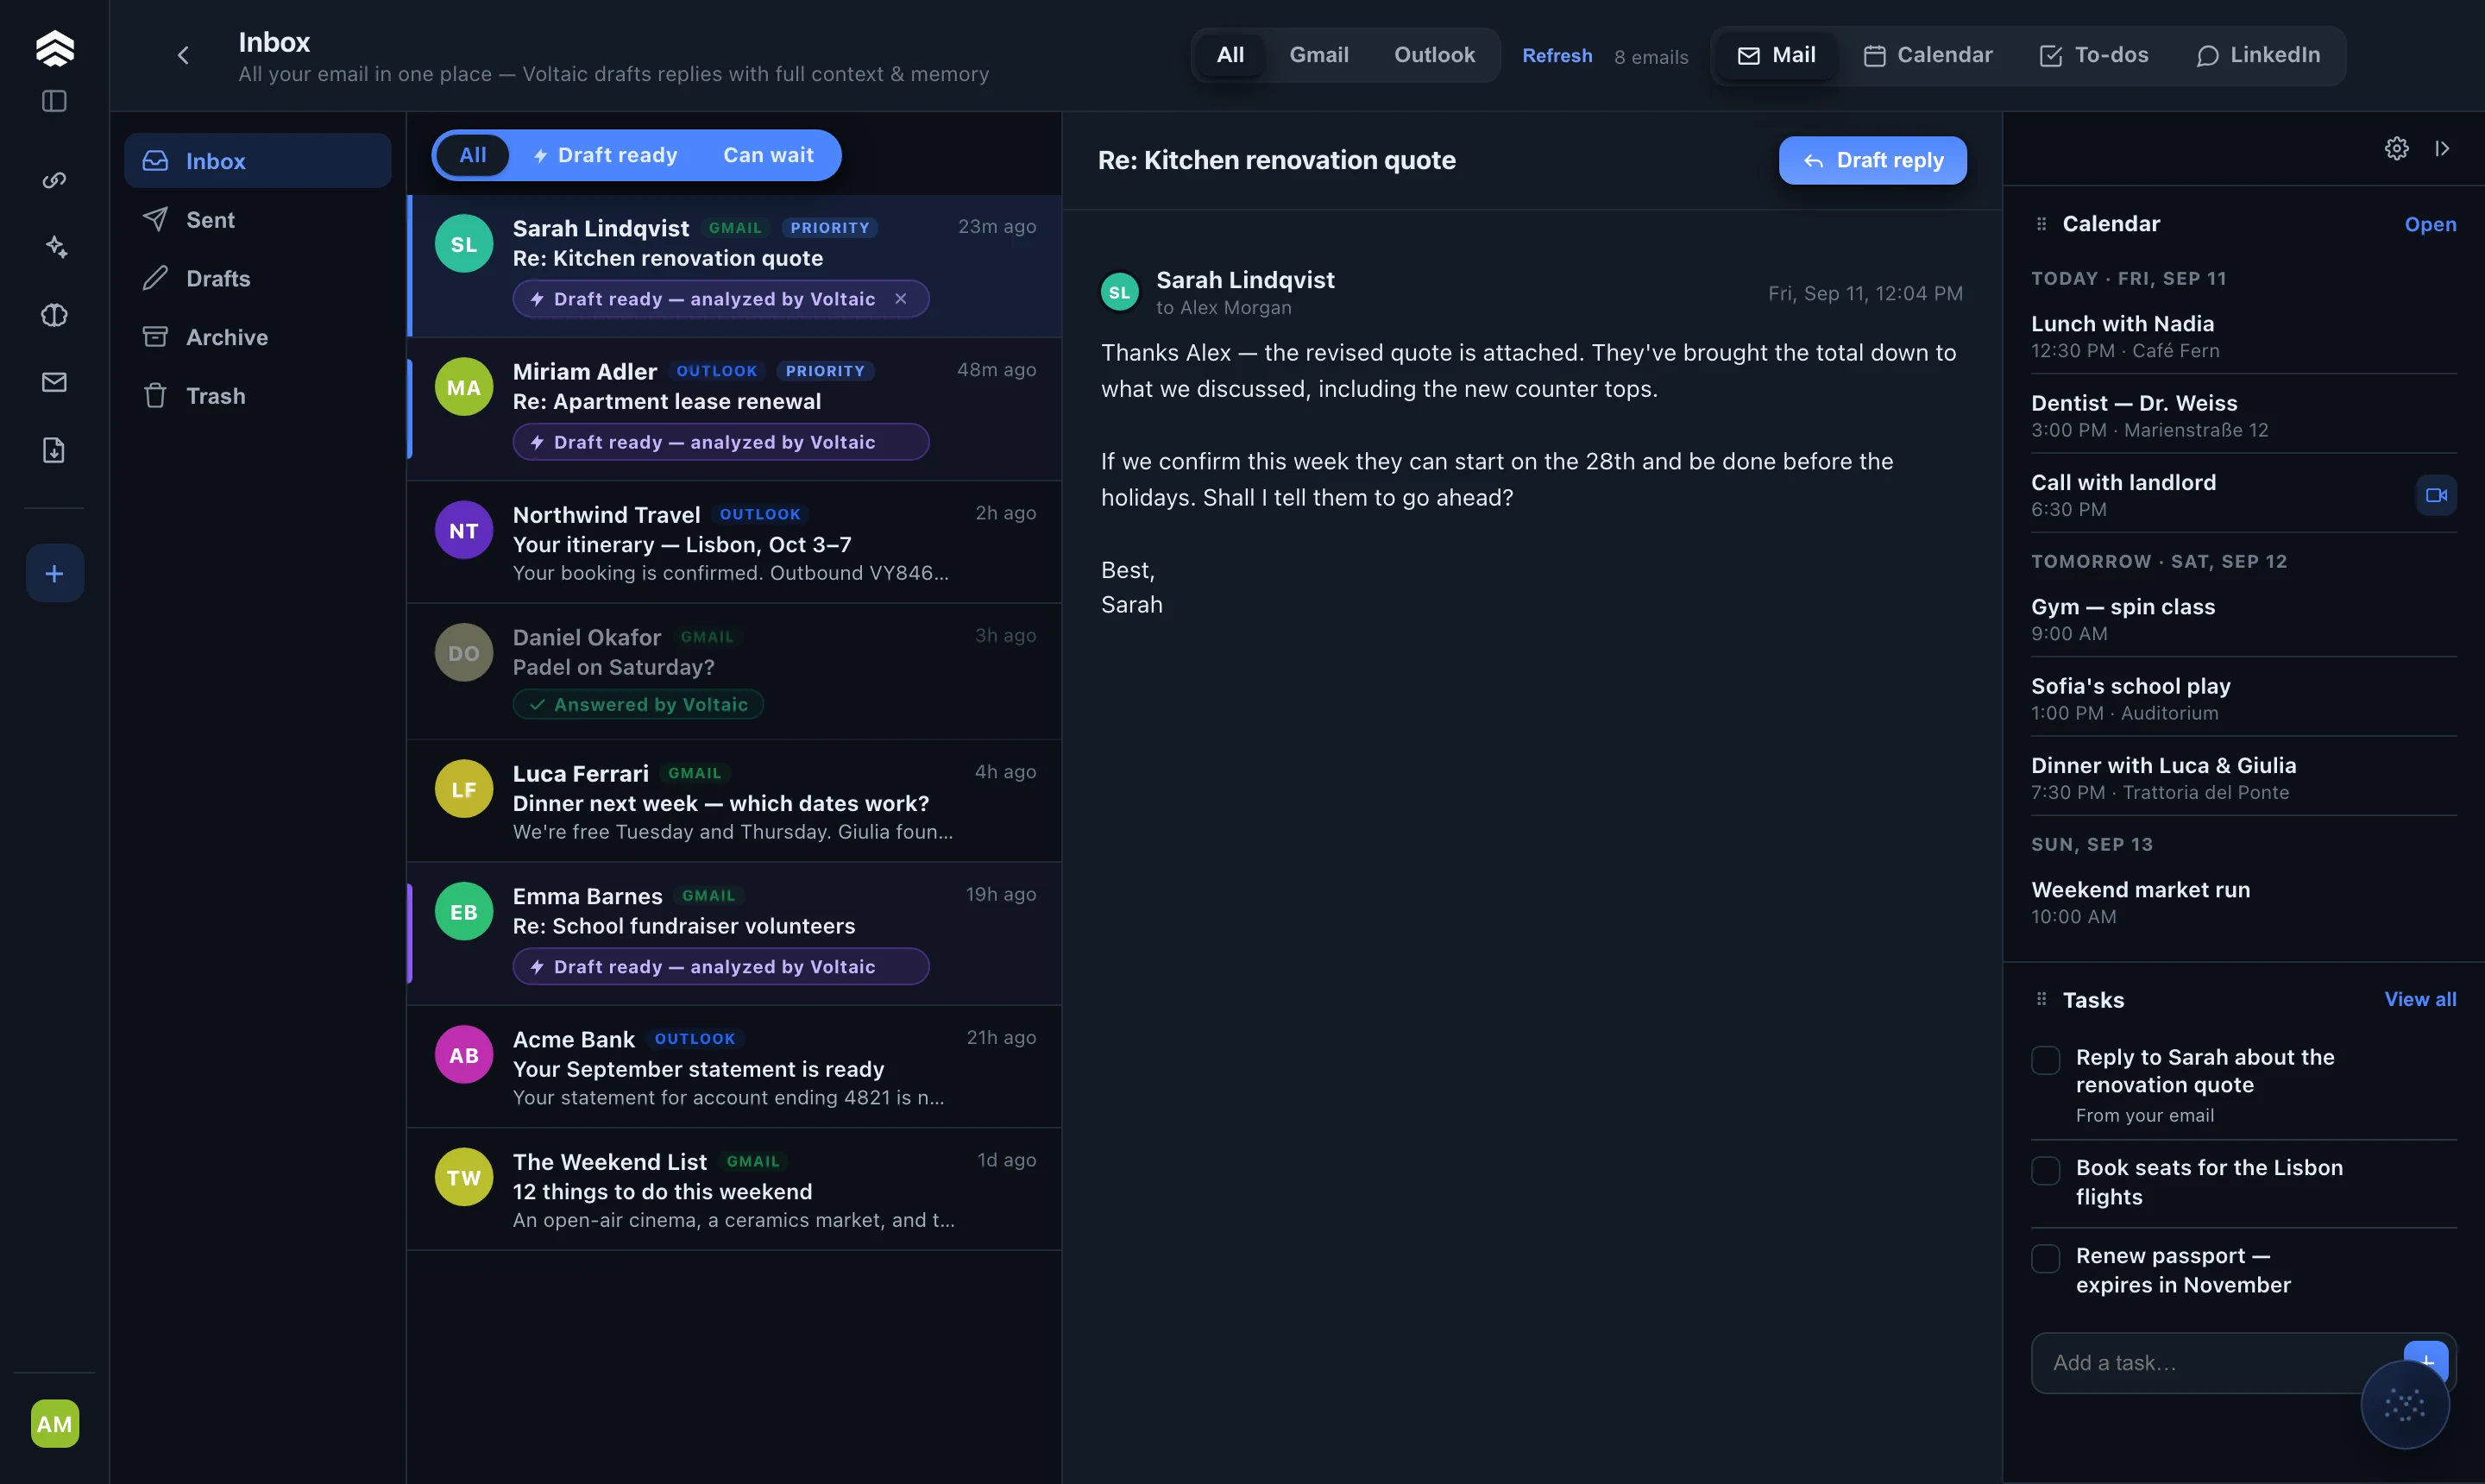Open the right panel settings gear
The width and height of the screenshot is (2485, 1484).
point(2396,148)
